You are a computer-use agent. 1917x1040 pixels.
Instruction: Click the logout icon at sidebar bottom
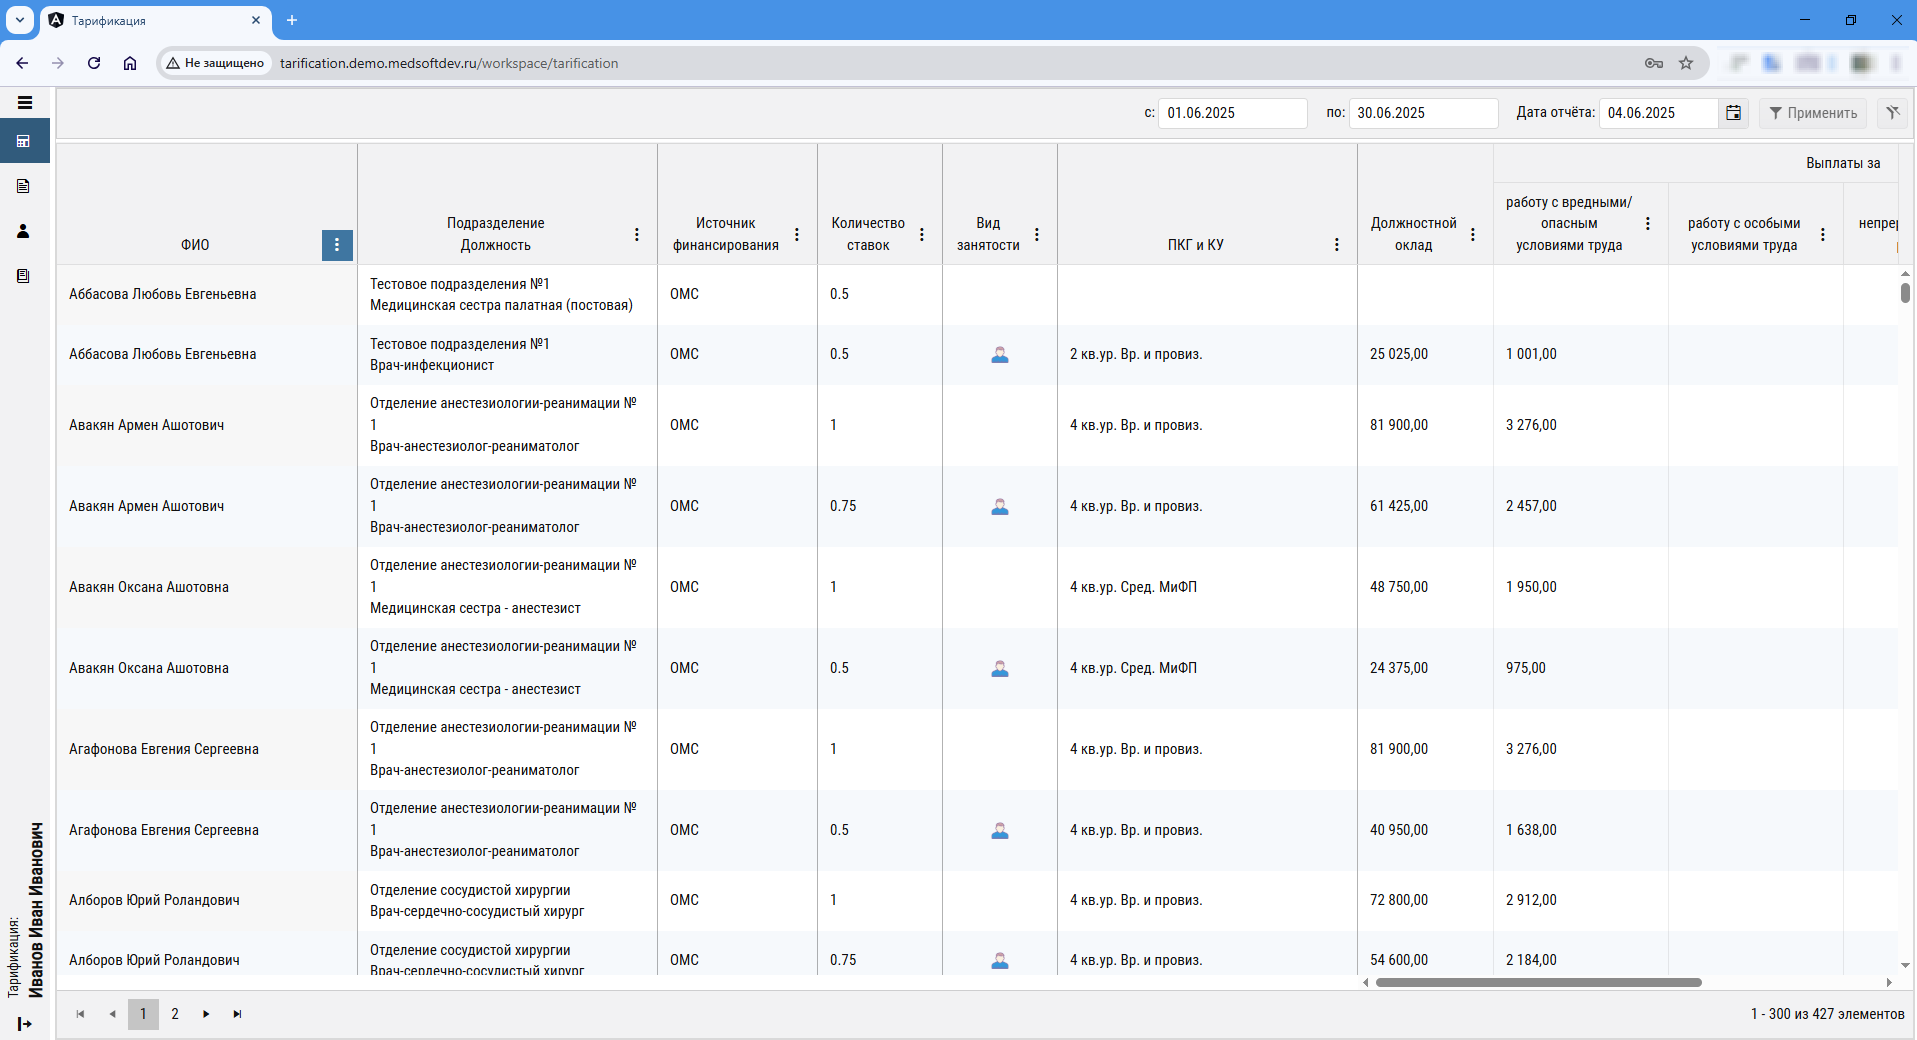point(24,1023)
